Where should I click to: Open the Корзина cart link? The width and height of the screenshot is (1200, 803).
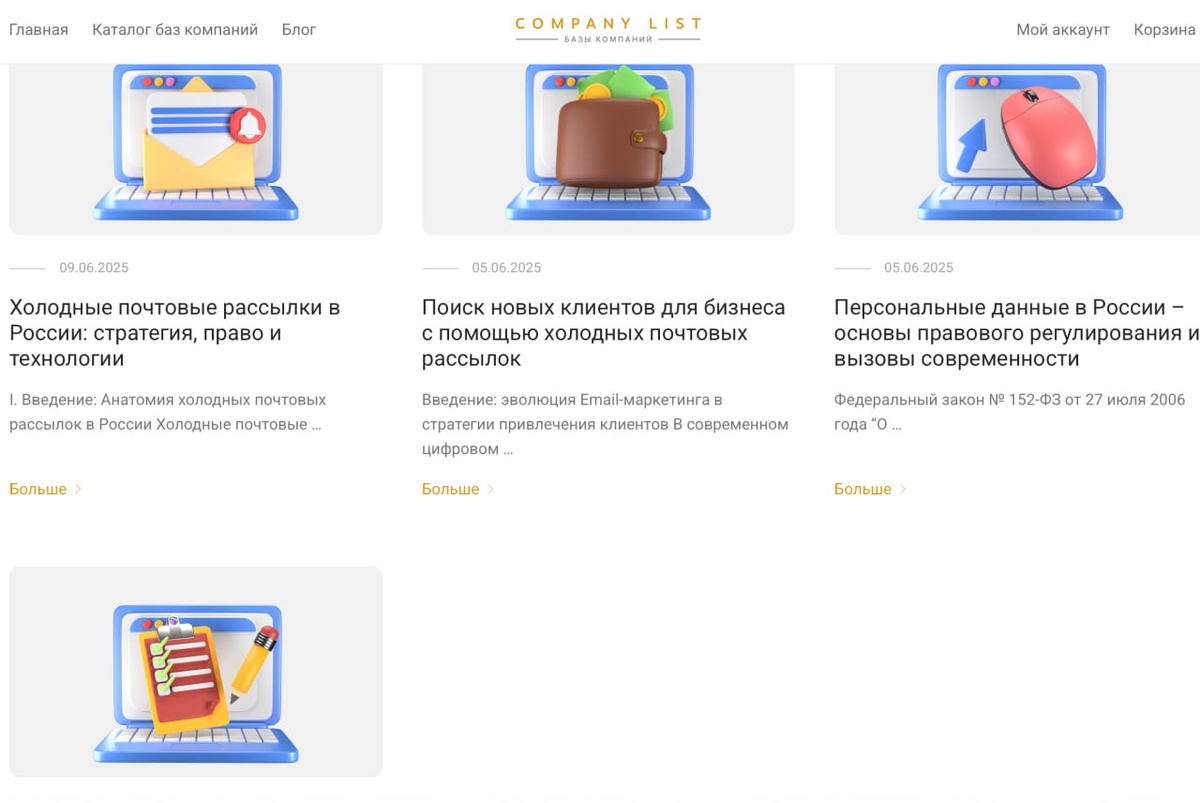tap(1165, 30)
